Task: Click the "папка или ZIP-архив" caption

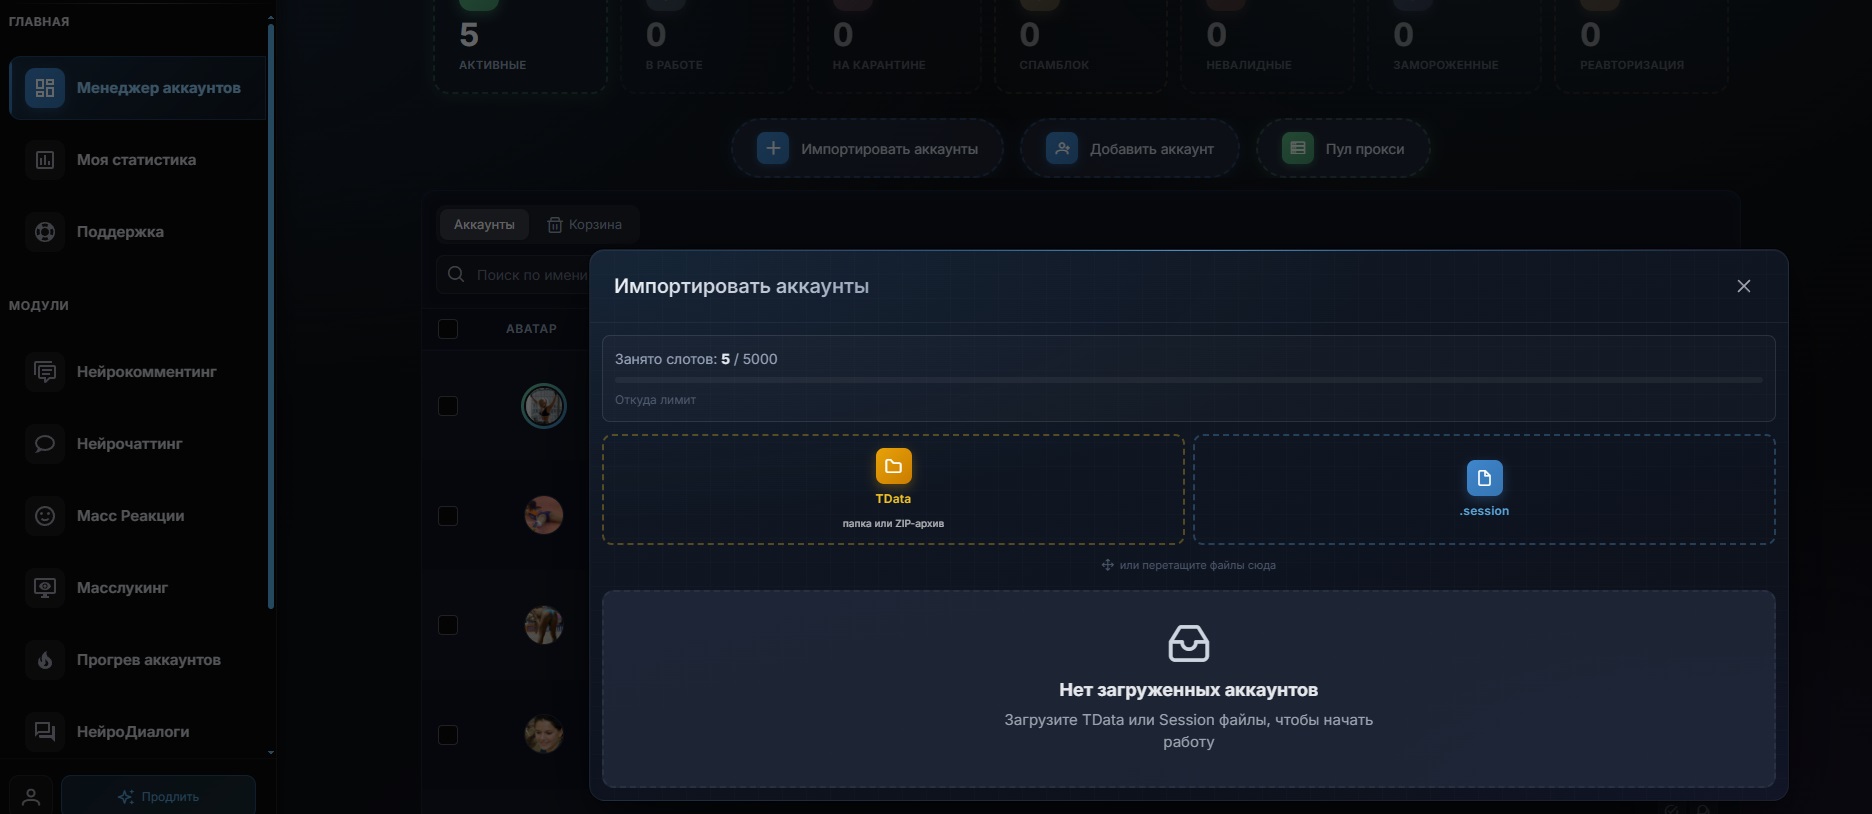Action: click(893, 523)
